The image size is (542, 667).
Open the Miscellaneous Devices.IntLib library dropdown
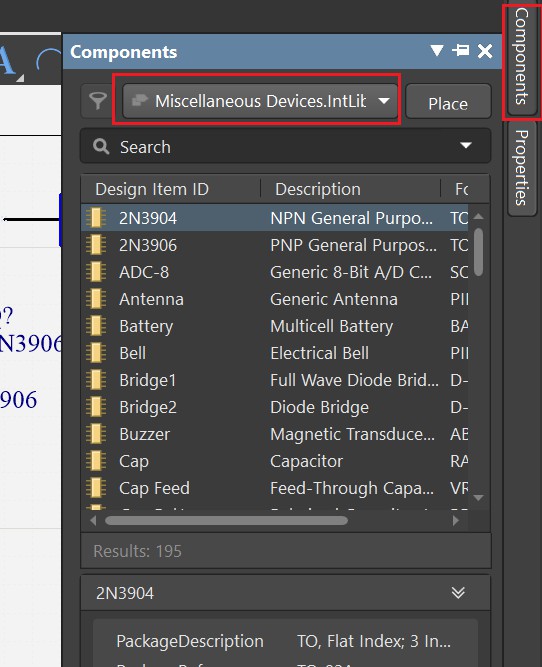260,101
